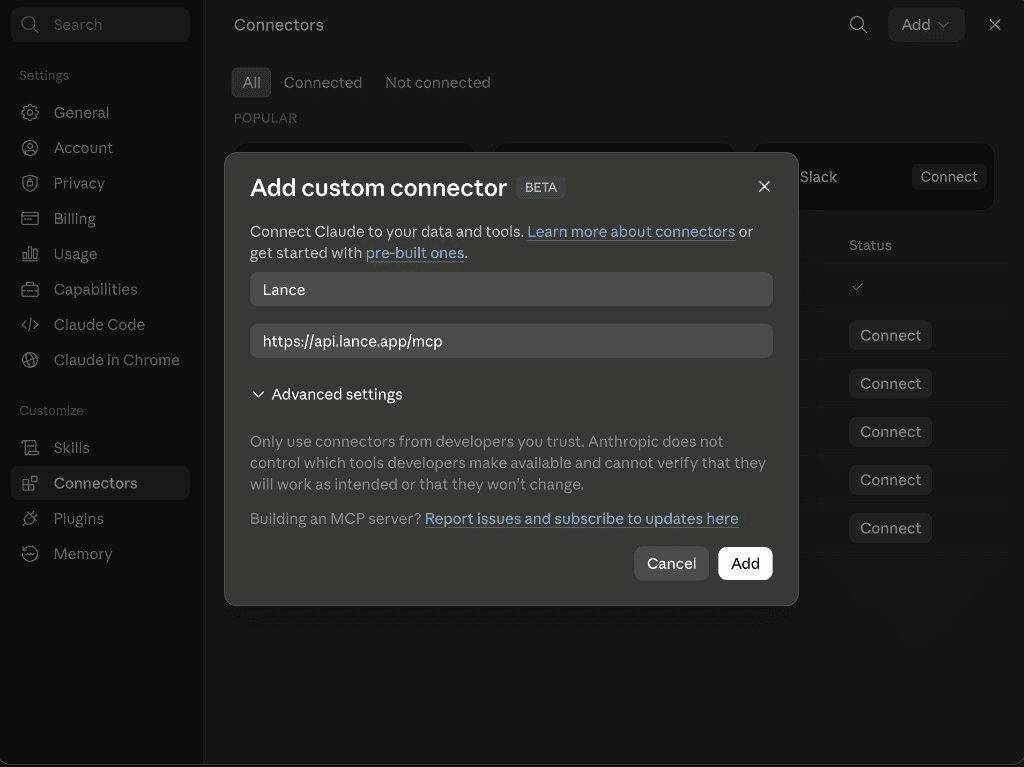The image size is (1024, 767).
Task: Click the Connectors page heading
Action: (x=279, y=25)
